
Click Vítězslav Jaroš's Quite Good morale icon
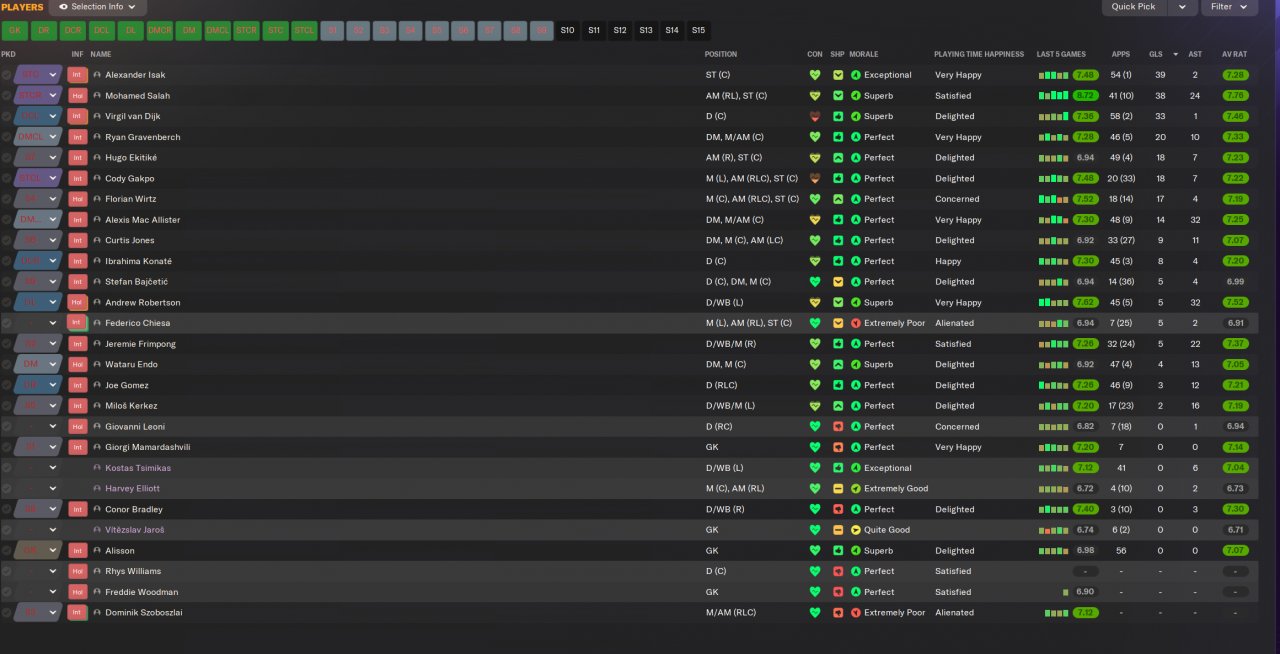856,530
